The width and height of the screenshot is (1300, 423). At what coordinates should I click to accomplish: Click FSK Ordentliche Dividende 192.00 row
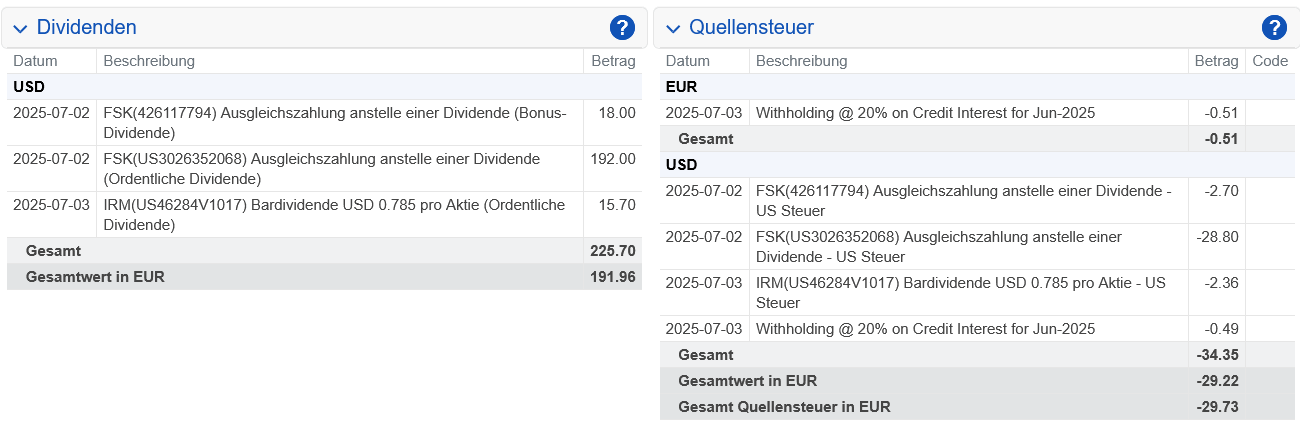[324, 169]
